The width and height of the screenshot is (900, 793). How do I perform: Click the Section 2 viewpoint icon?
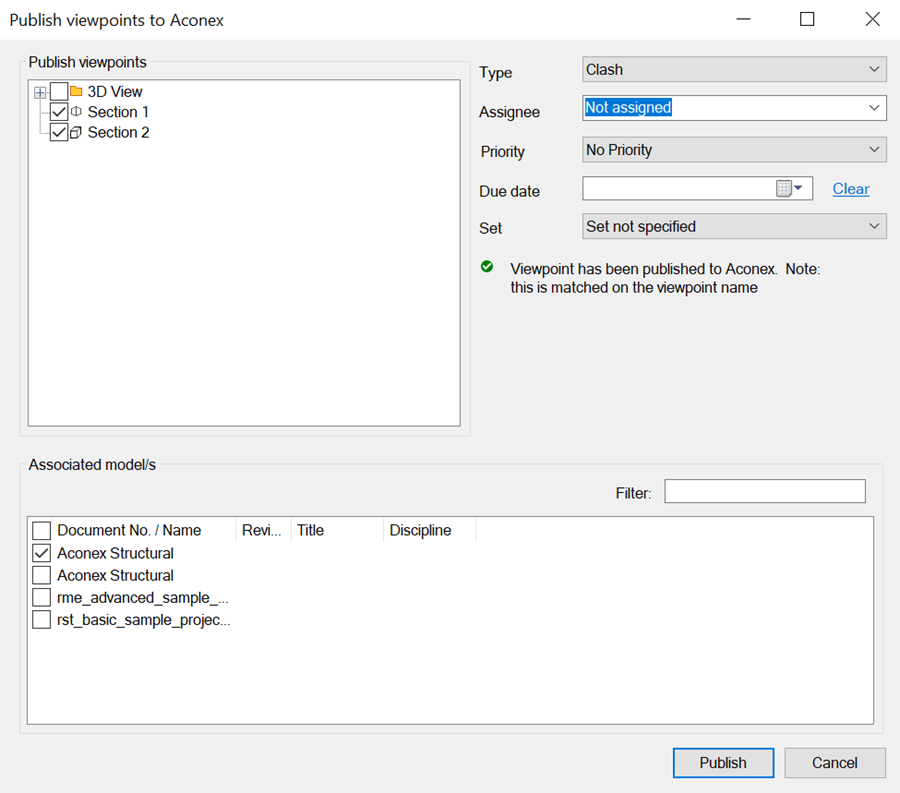click(x=76, y=133)
